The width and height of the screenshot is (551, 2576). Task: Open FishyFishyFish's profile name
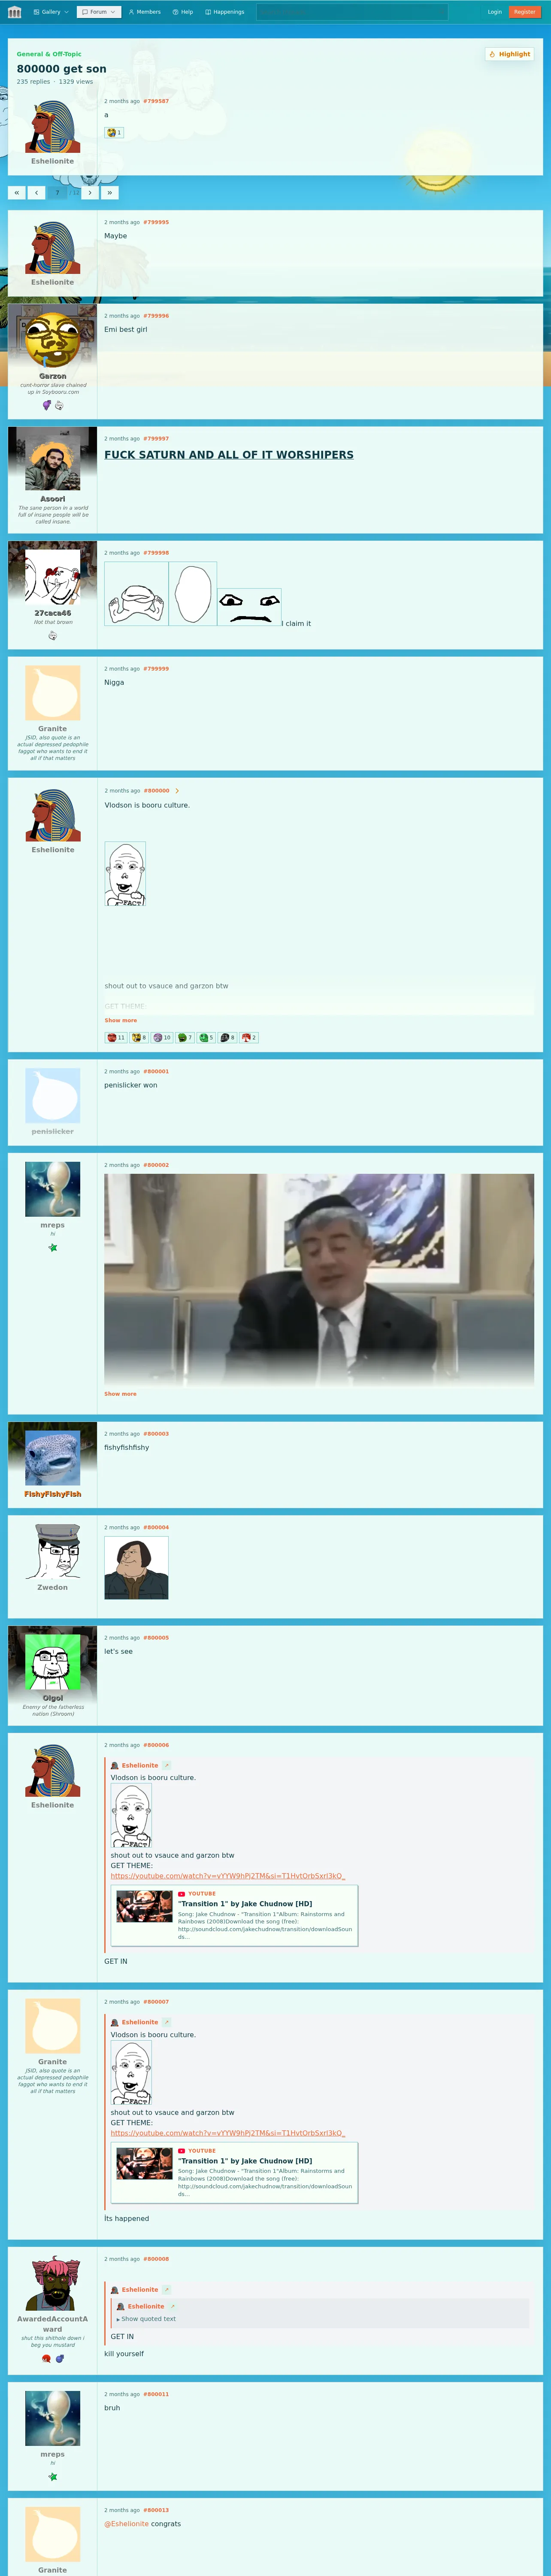pyautogui.click(x=53, y=1494)
